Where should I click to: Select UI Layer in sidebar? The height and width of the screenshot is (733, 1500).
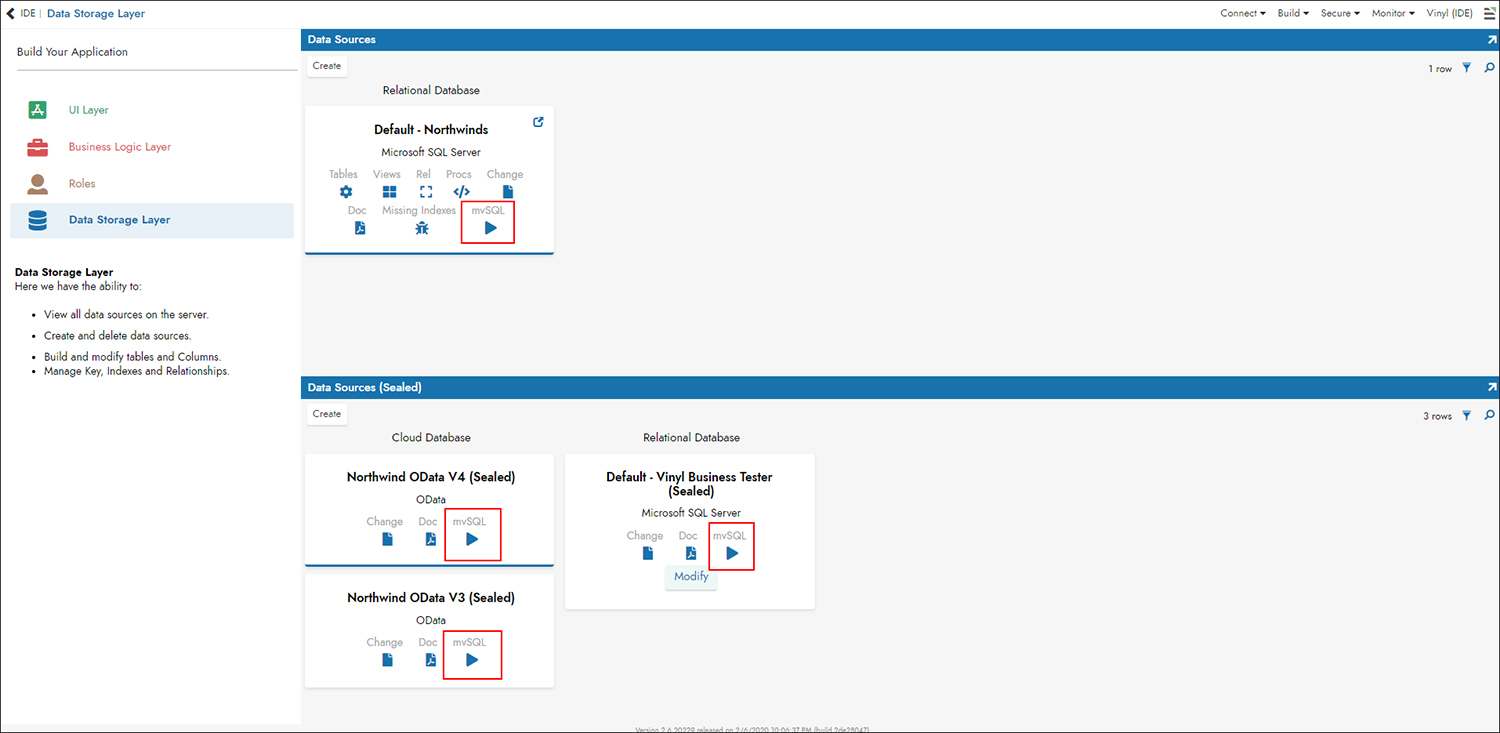pos(88,110)
